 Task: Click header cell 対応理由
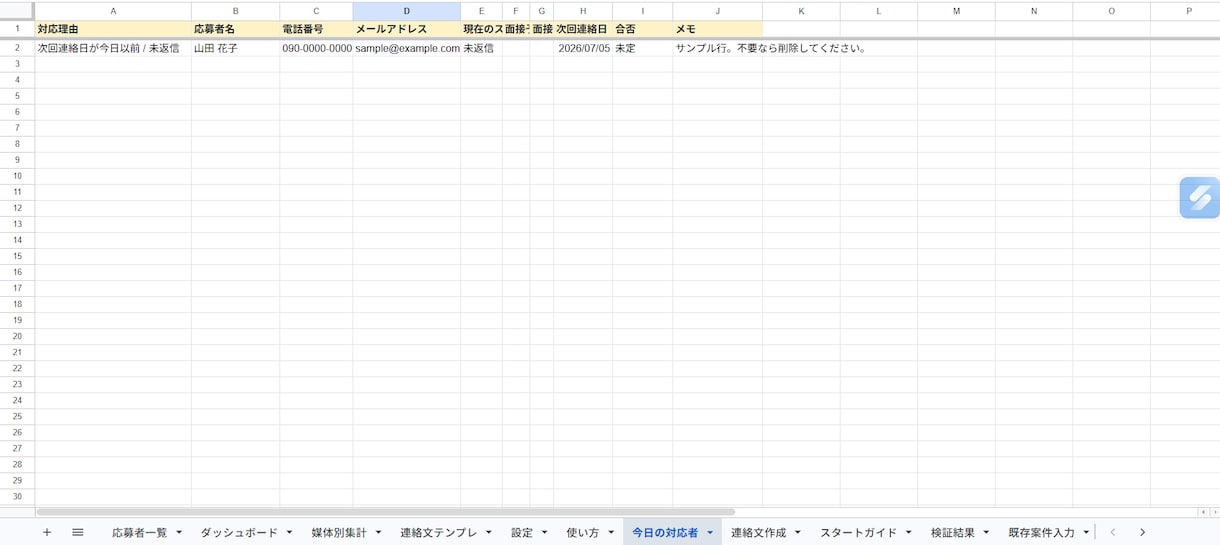pyautogui.click(x=113, y=29)
